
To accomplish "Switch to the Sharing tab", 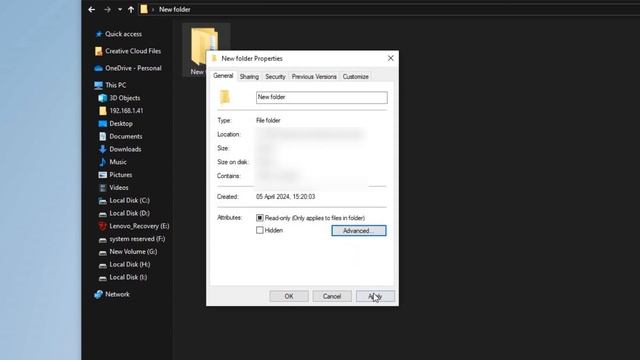I will pos(249,77).
